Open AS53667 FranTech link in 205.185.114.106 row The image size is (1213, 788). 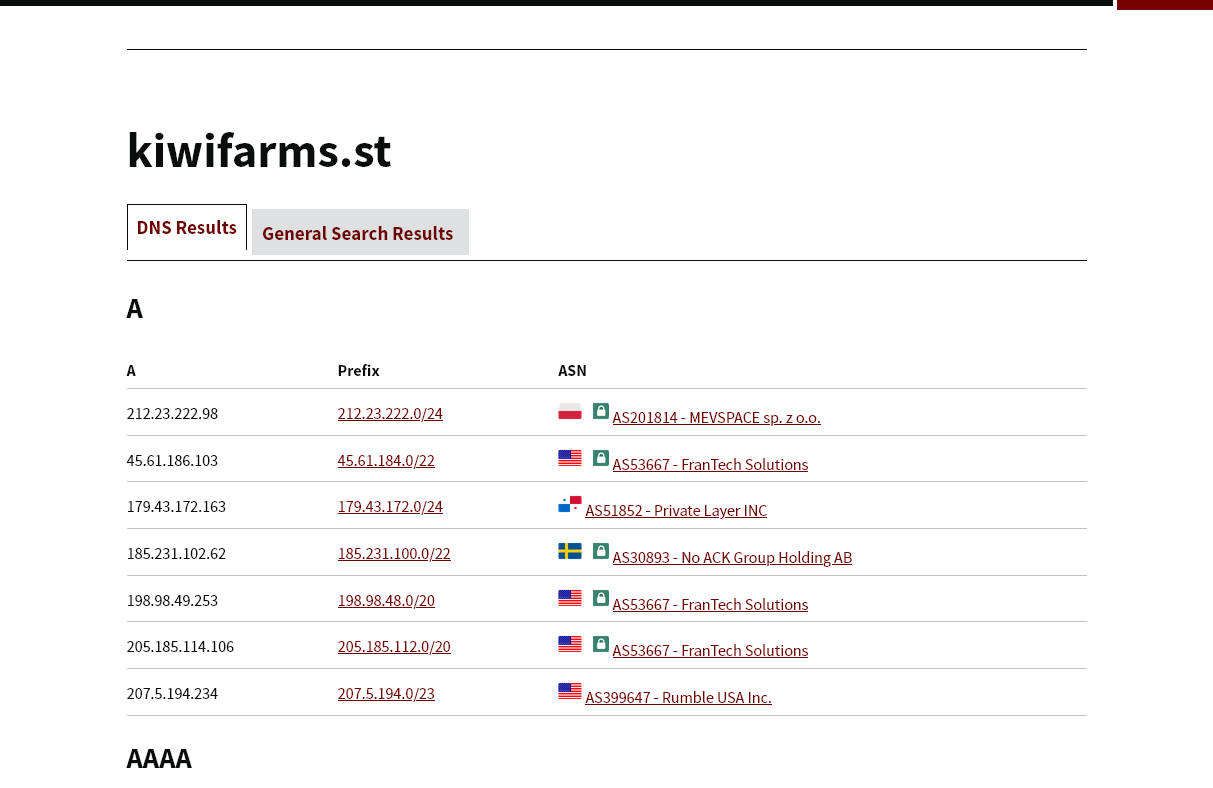pos(710,650)
